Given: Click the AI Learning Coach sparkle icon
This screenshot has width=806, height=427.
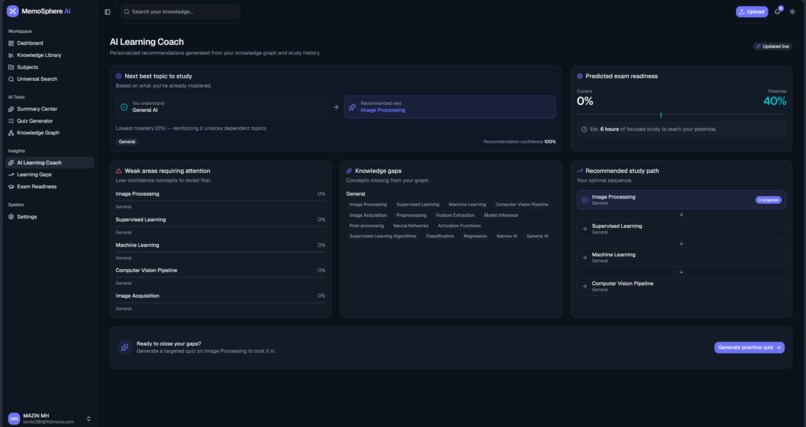Looking at the screenshot, I should pyautogui.click(x=11, y=163).
